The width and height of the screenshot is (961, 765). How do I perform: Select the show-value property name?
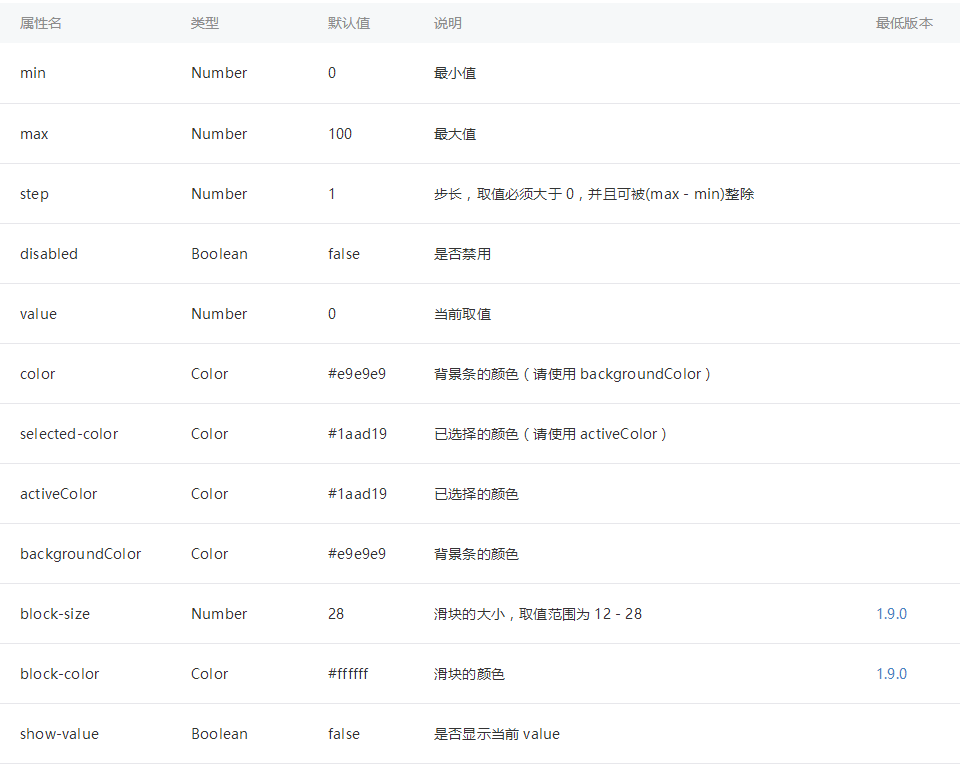coord(59,734)
